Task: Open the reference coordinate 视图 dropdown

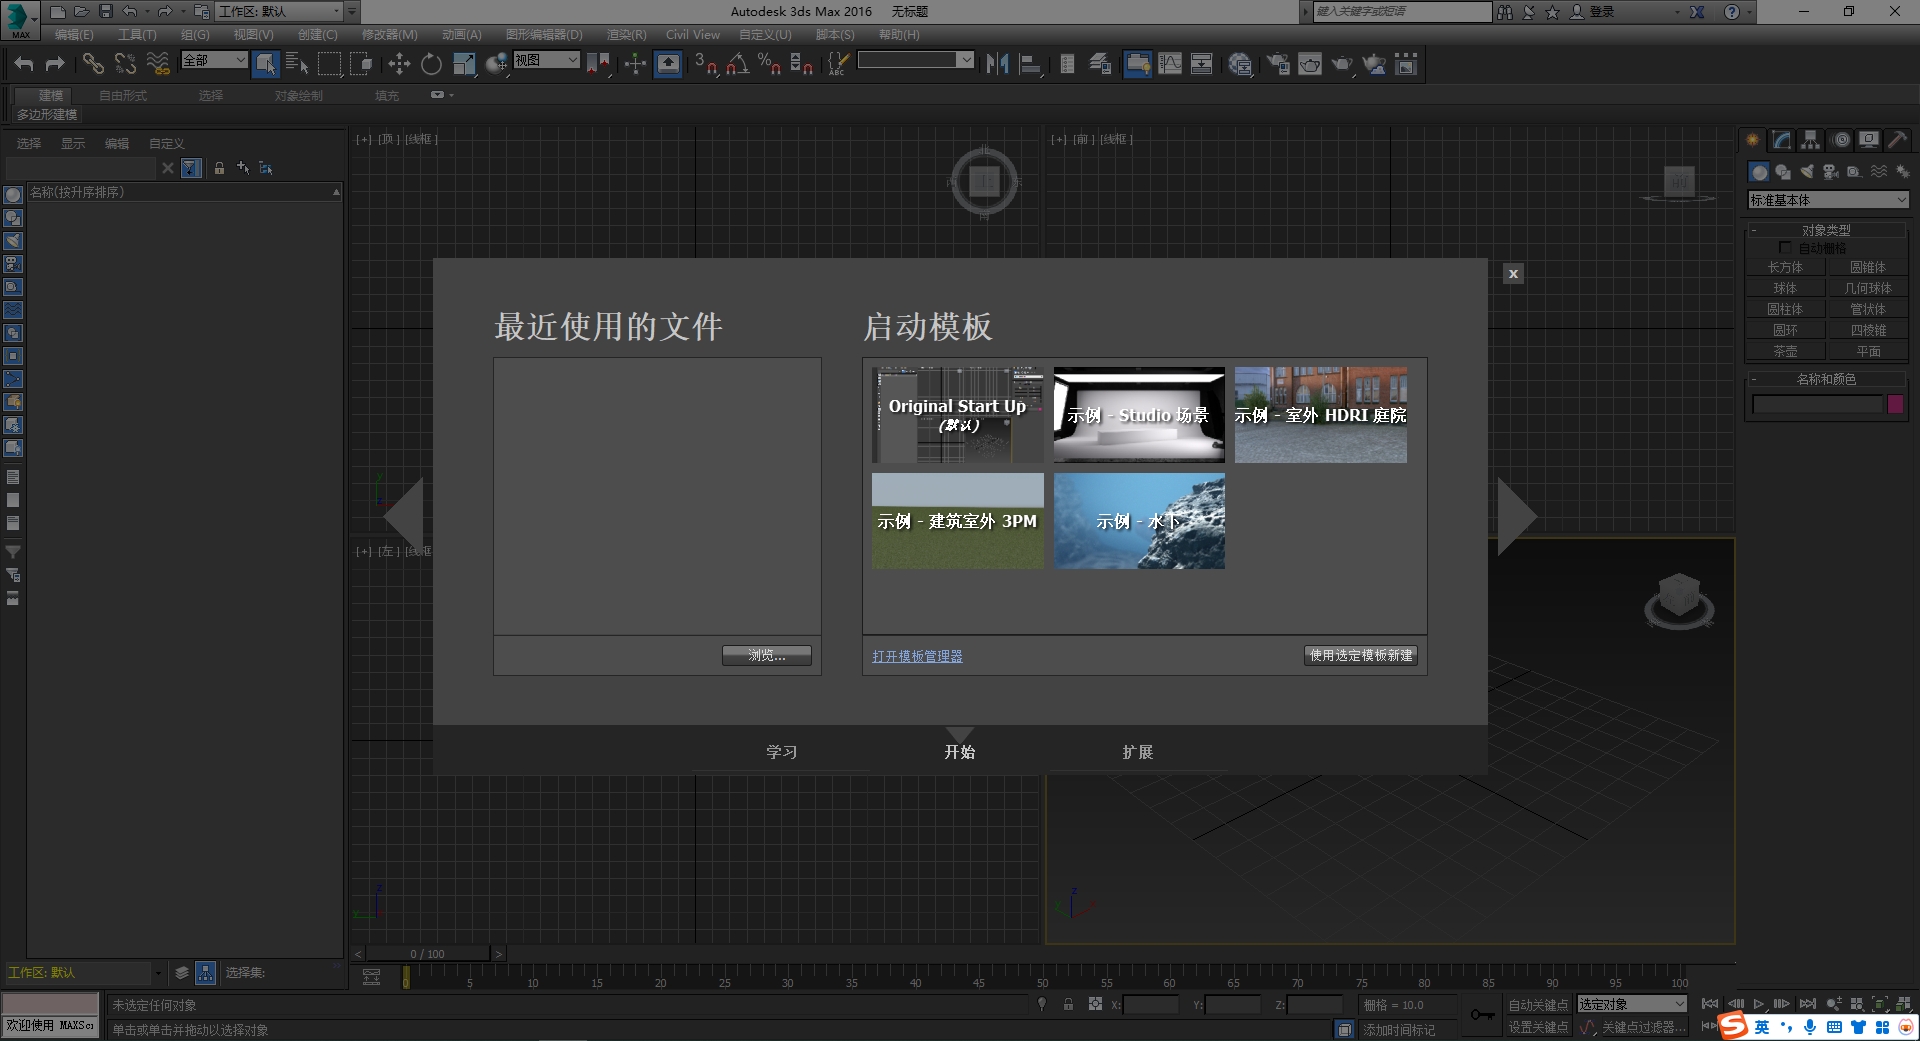Action: pyautogui.click(x=546, y=61)
